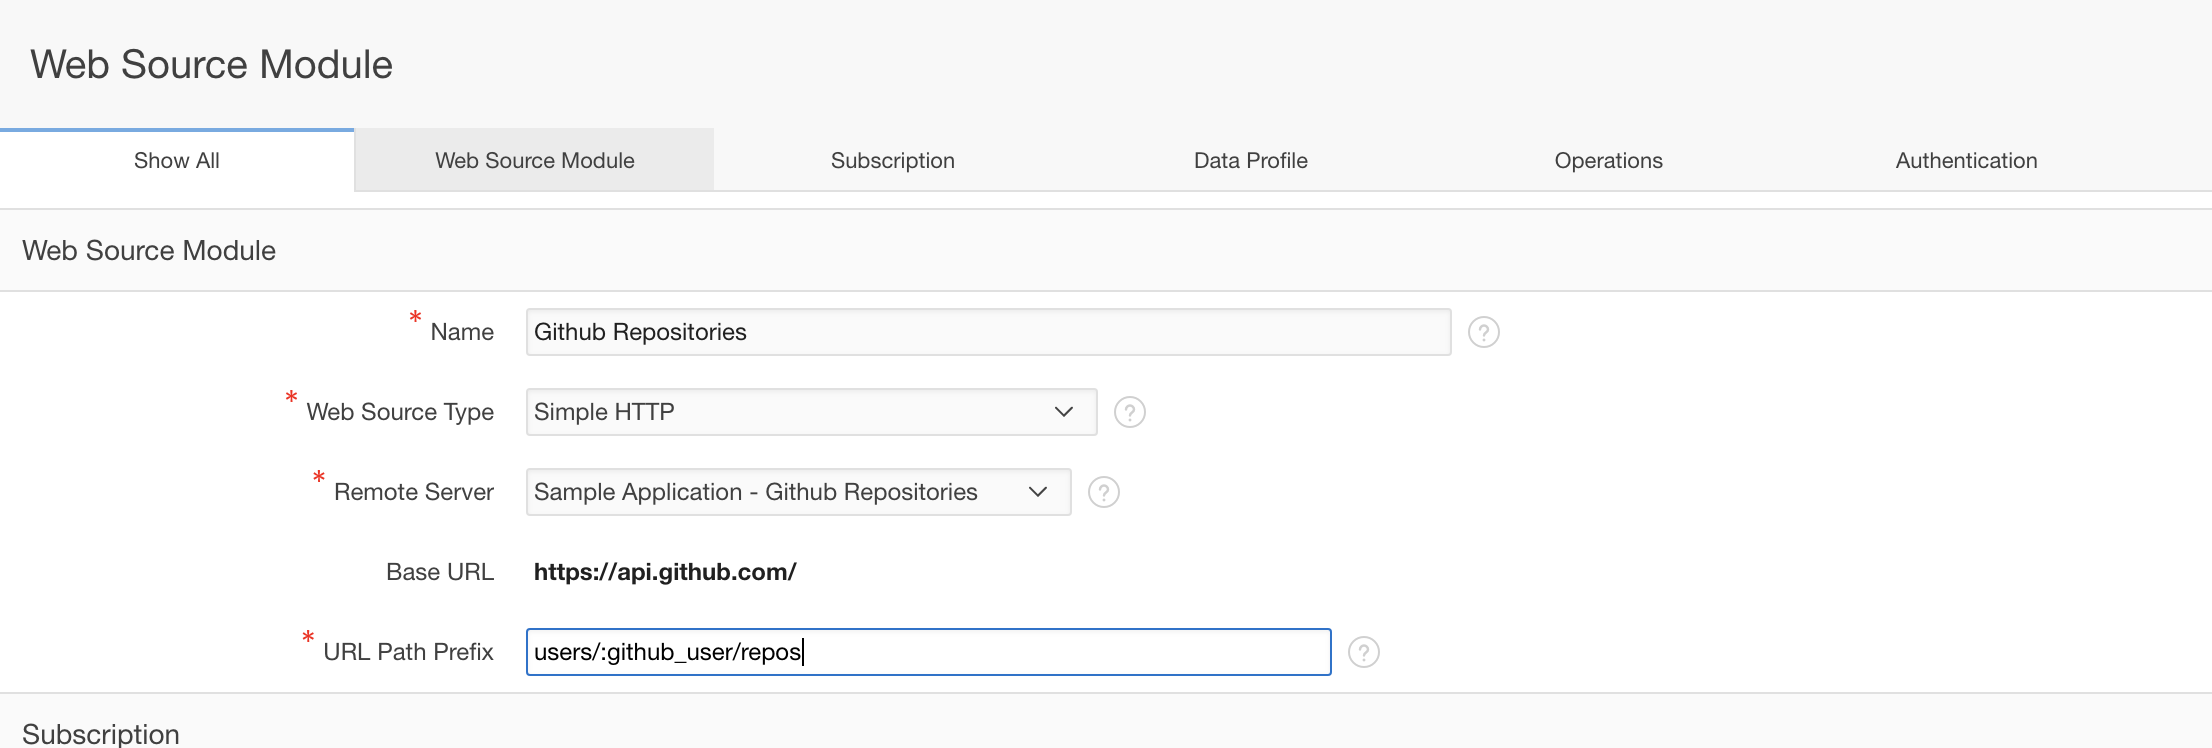2212x748 pixels.
Task: Click the Web Source Type label
Action: point(400,412)
